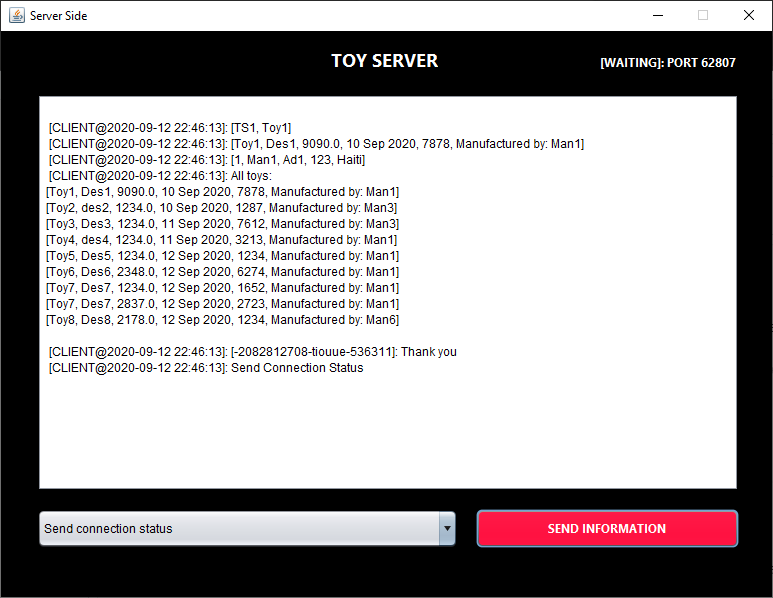Click the Java icon in the title bar
The width and height of the screenshot is (773, 598).
[x=17, y=15]
